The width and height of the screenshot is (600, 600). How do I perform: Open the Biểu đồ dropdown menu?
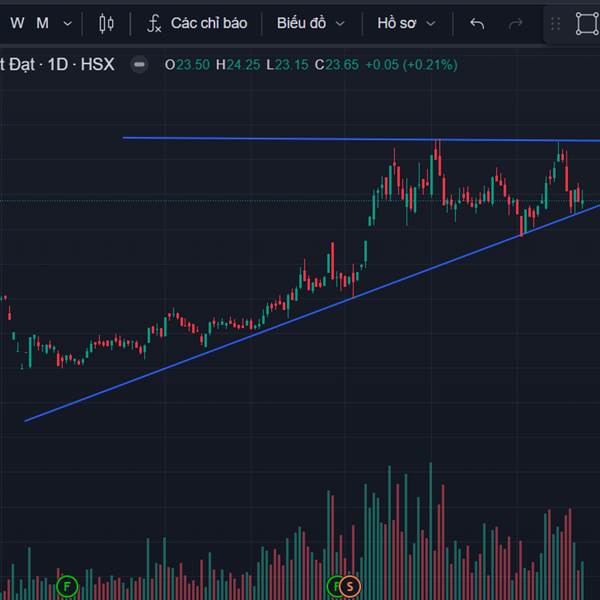(x=311, y=23)
